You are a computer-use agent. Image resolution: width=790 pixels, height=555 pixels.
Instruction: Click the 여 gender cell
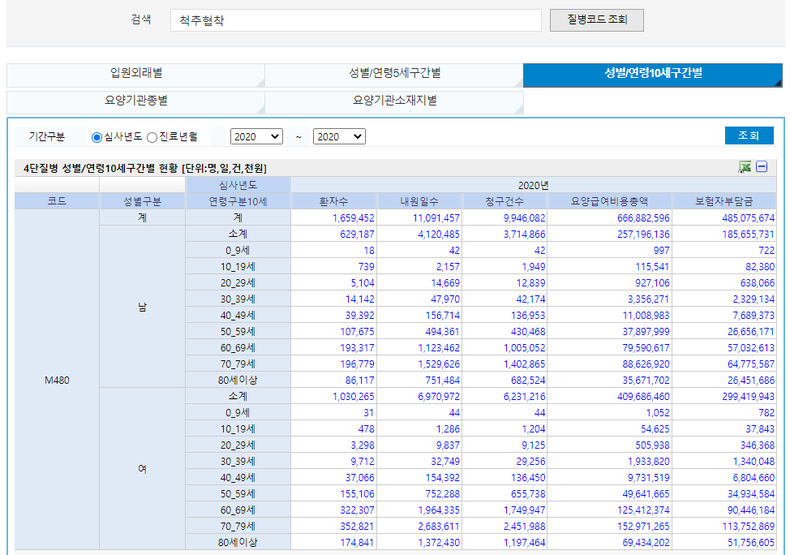142,469
